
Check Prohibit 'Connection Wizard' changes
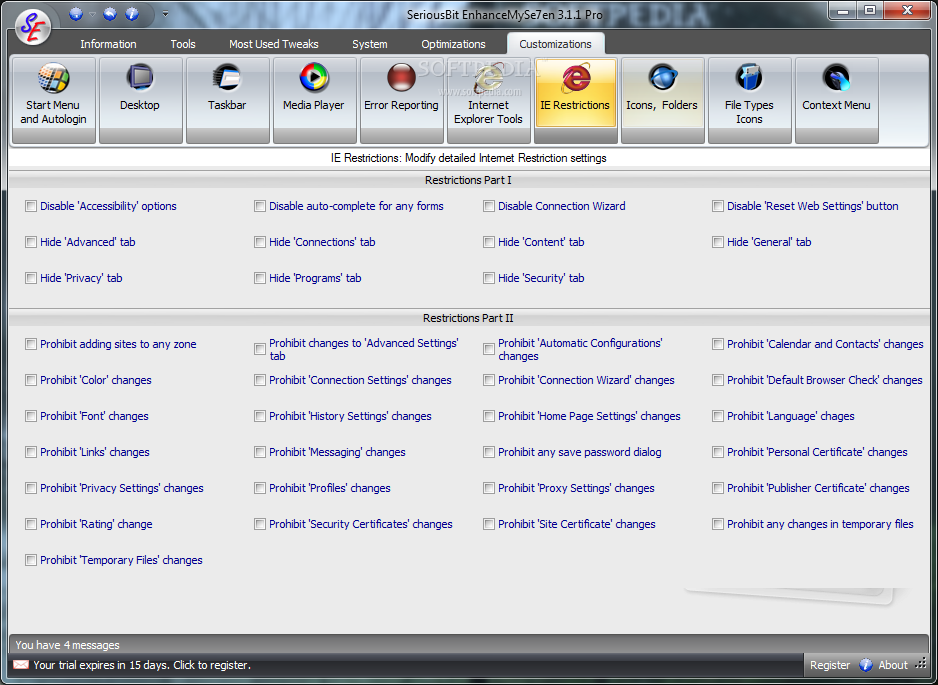pyautogui.click(x=489, y=380)
